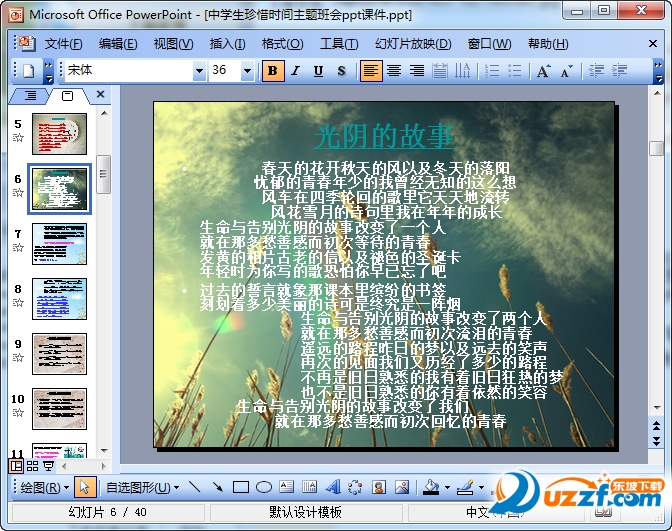672x531 pixels.
Task: Click animation star under slide 6
Action: (x=18, y=192)
